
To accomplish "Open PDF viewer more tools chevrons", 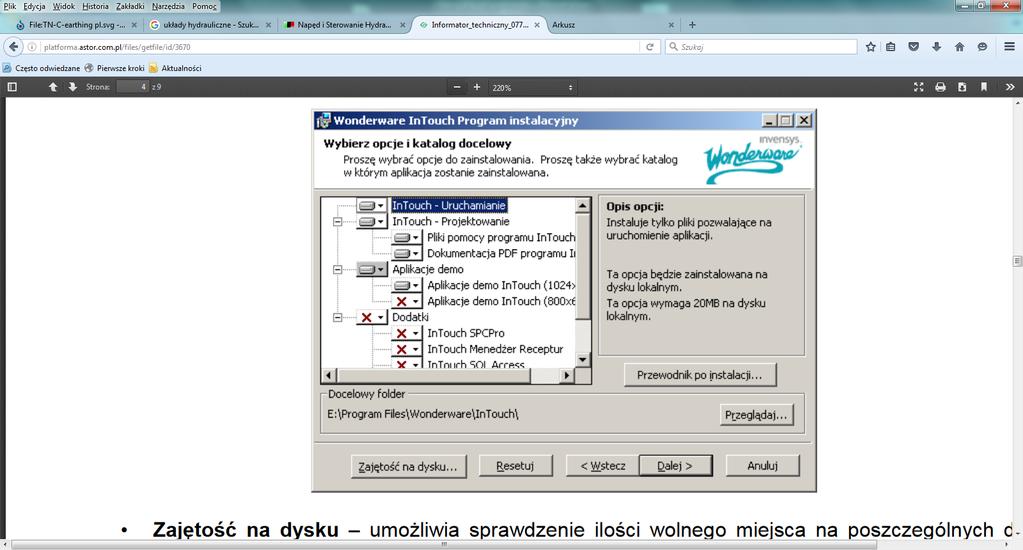I will tap(1010, 87).
